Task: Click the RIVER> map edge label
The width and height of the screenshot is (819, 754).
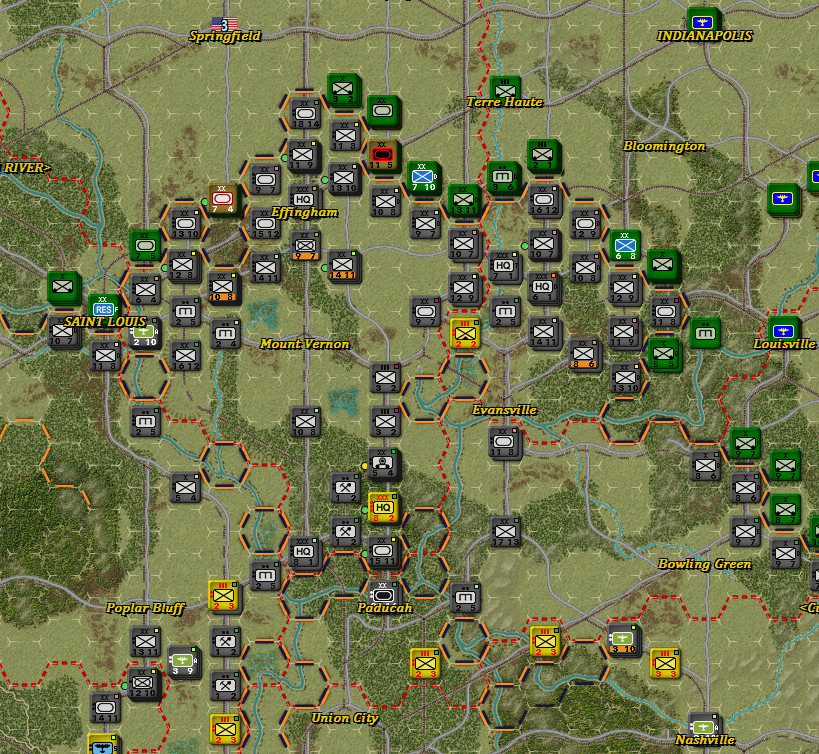Action: tap(27, 168)
